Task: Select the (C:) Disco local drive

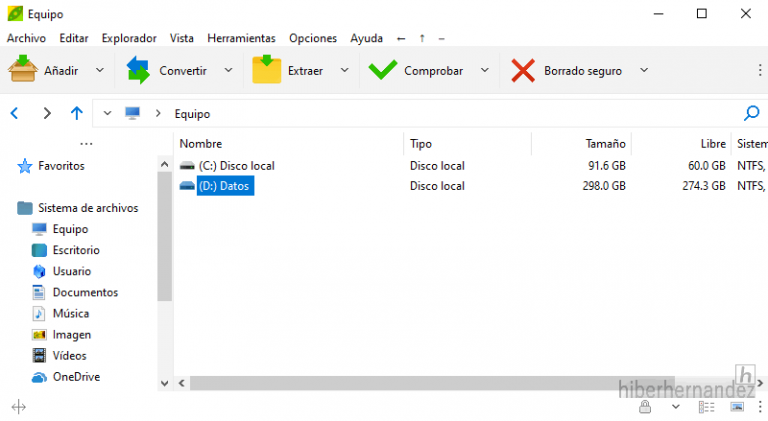Action: (x=236, y=165)
